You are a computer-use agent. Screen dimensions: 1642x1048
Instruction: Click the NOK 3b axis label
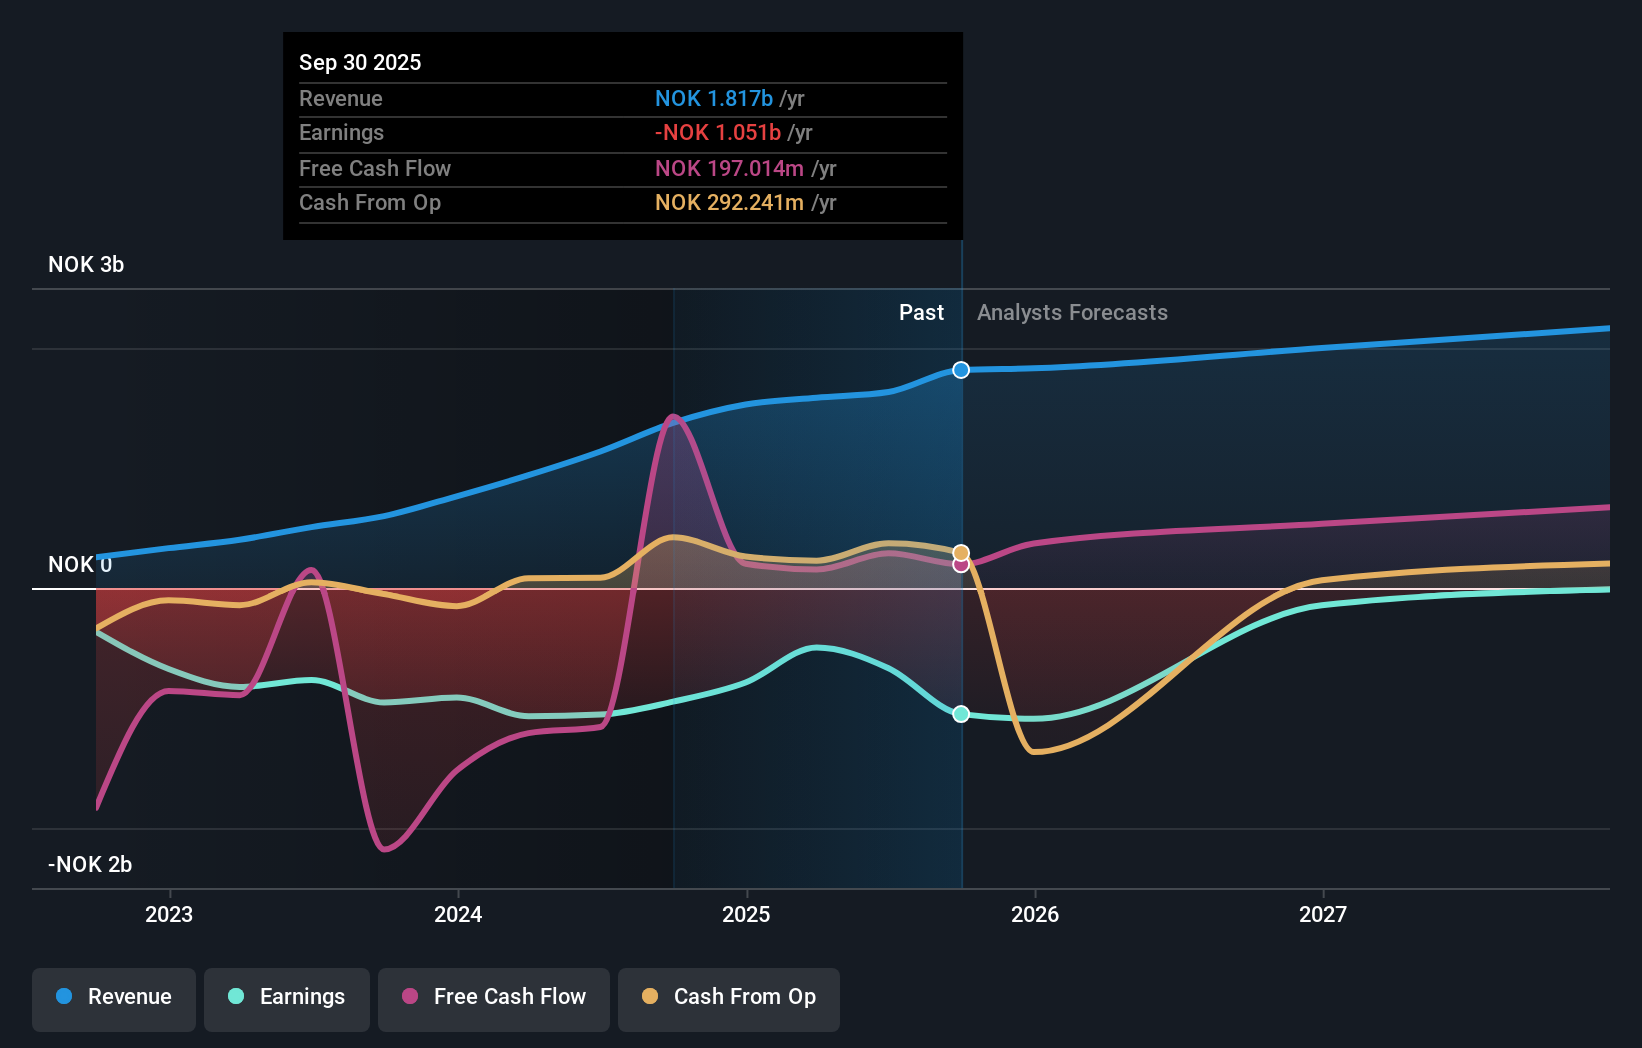coord(86,265)
